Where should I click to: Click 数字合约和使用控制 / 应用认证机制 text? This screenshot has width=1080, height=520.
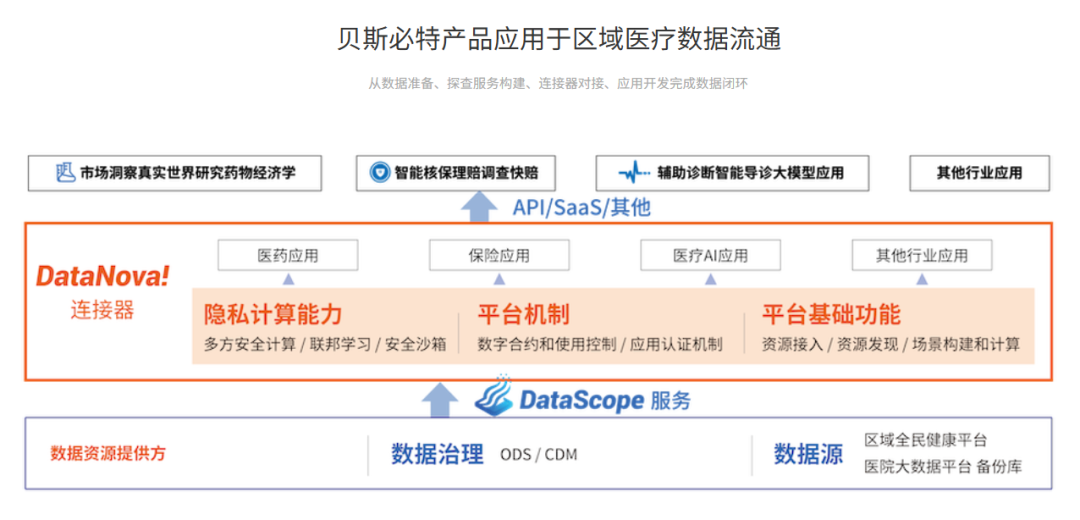coord(600,344)
